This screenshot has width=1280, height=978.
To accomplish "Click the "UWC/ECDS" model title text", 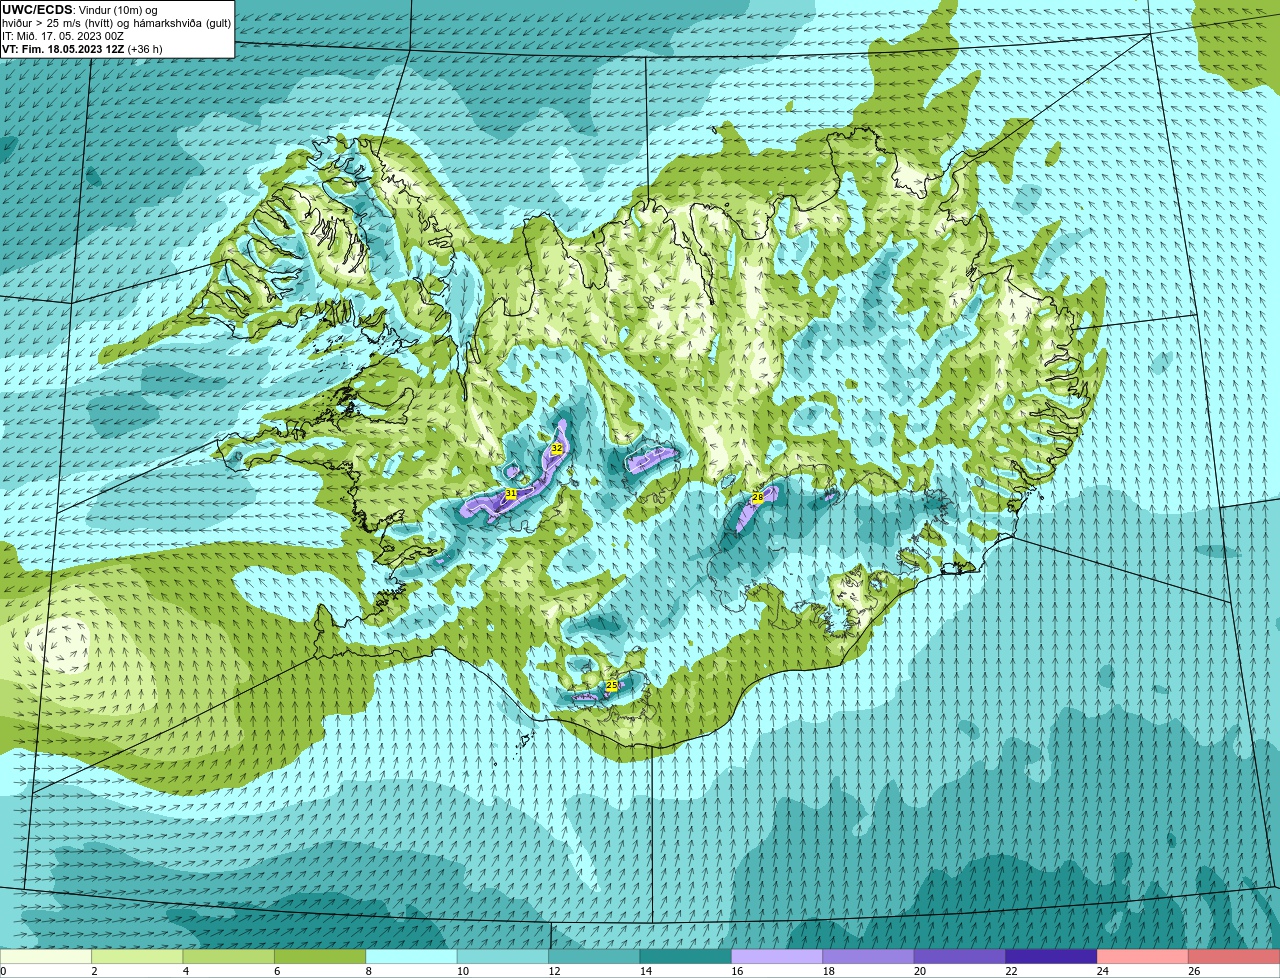I will pos(37,10).
